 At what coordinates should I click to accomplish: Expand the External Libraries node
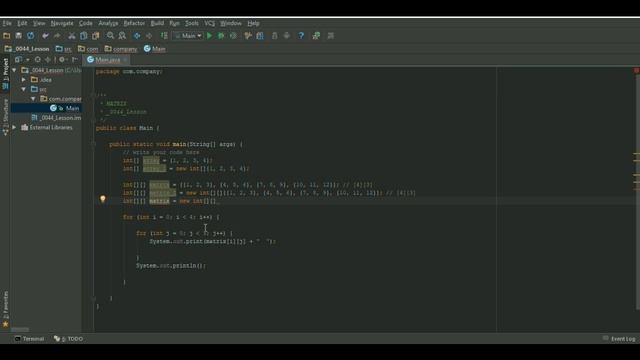tap(15, 127)
